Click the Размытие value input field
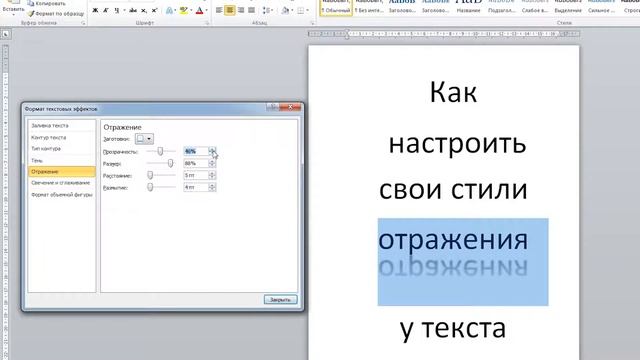The image size is (640, 360). (x=196, y=187)
